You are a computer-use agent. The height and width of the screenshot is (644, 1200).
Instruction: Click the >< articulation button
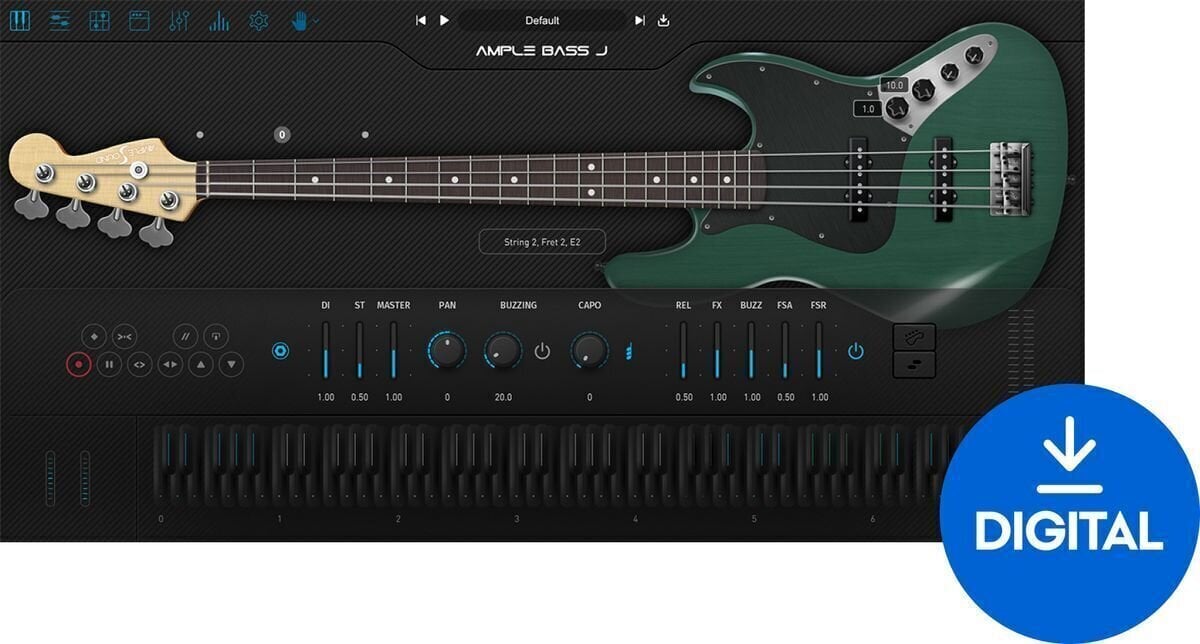point(123,336)
